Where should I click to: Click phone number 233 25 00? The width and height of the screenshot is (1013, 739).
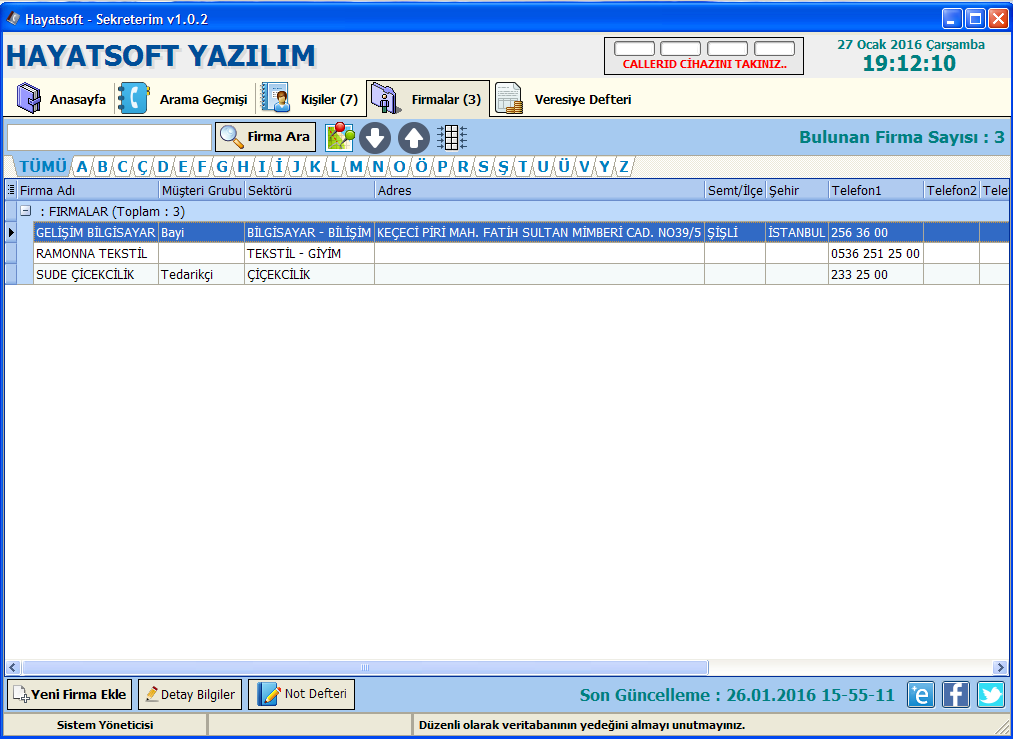coord(876,275)
